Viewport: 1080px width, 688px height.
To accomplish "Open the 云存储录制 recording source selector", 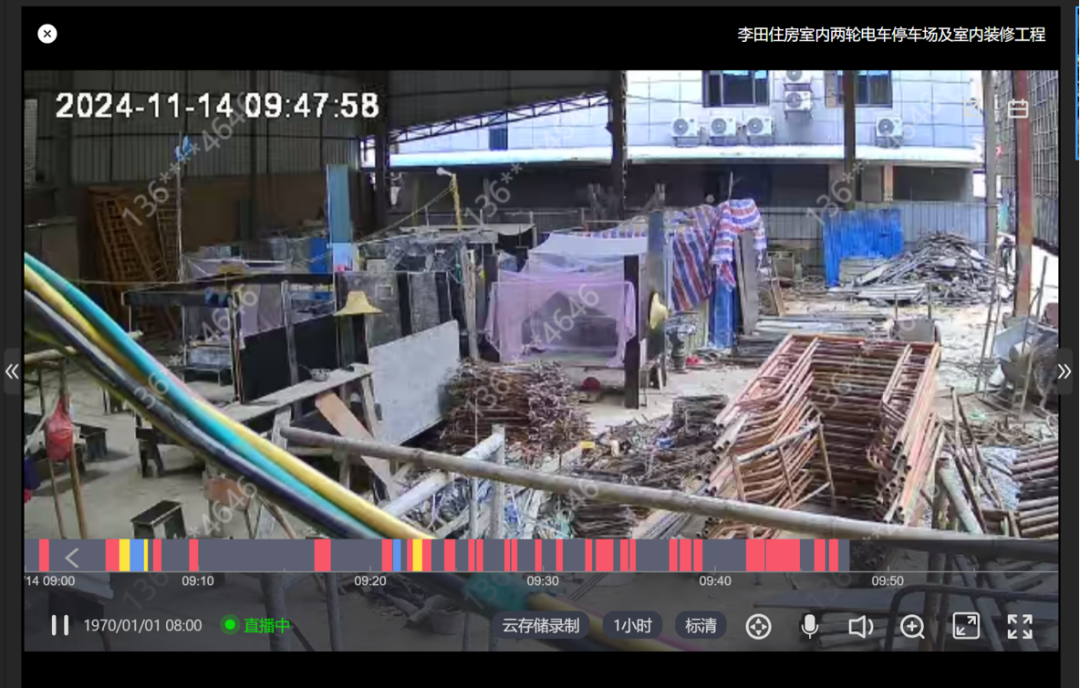I will coord(540,626).
